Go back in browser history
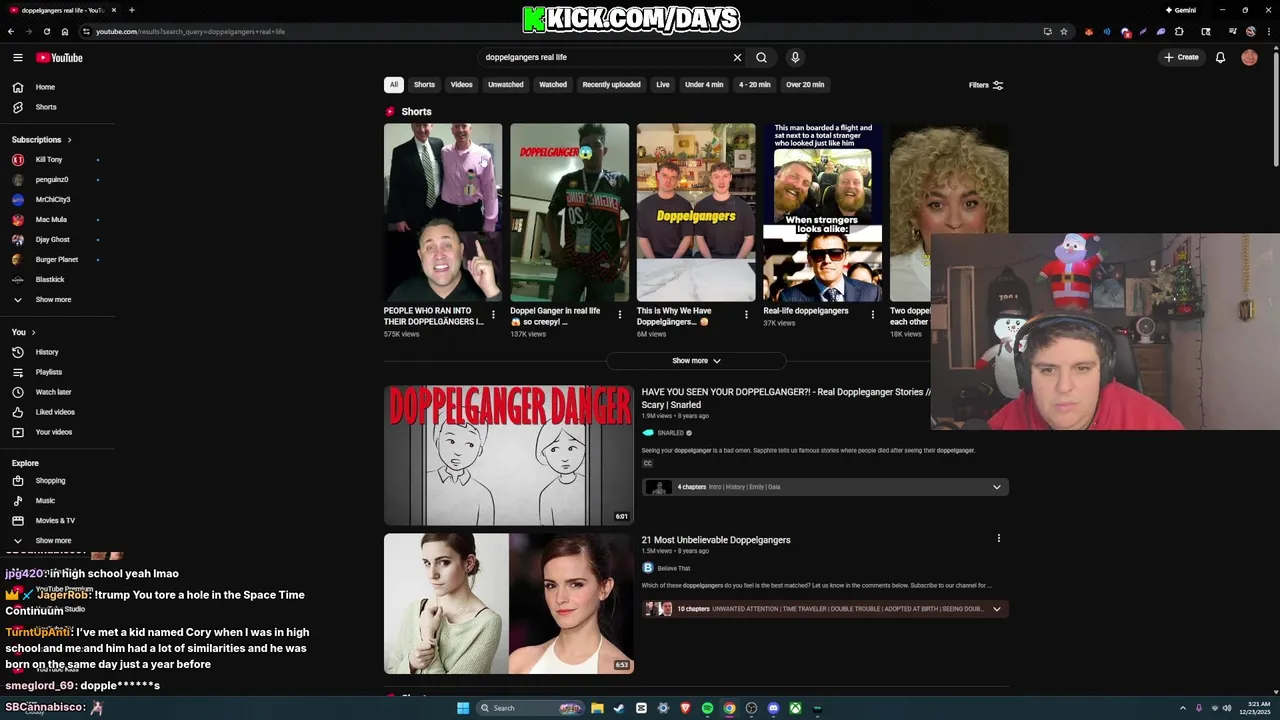This screenshot has width=1280, height=720. point(11,31)
